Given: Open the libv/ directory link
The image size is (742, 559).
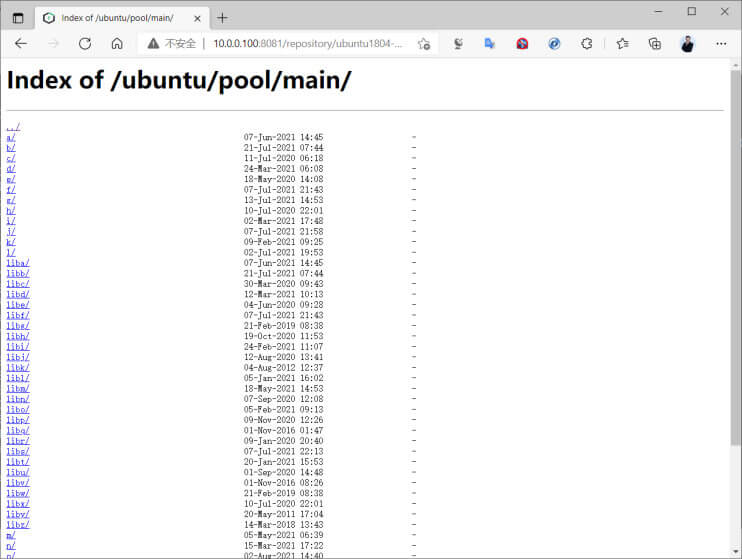Looking at the screenshot, I should 18,482.
